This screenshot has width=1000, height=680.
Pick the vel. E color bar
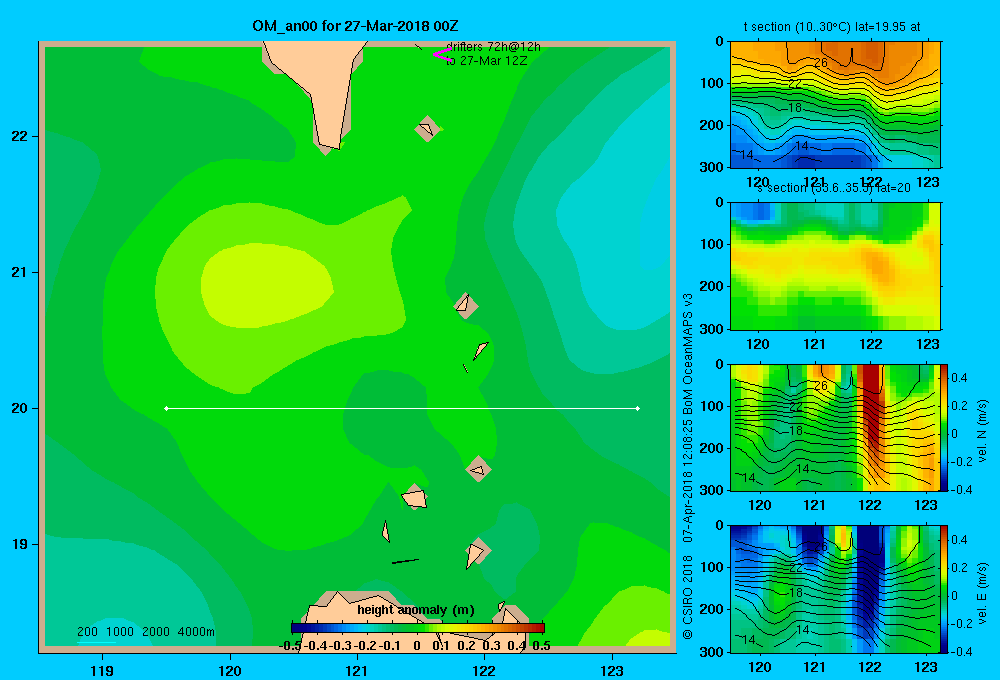tap(945, 589)
